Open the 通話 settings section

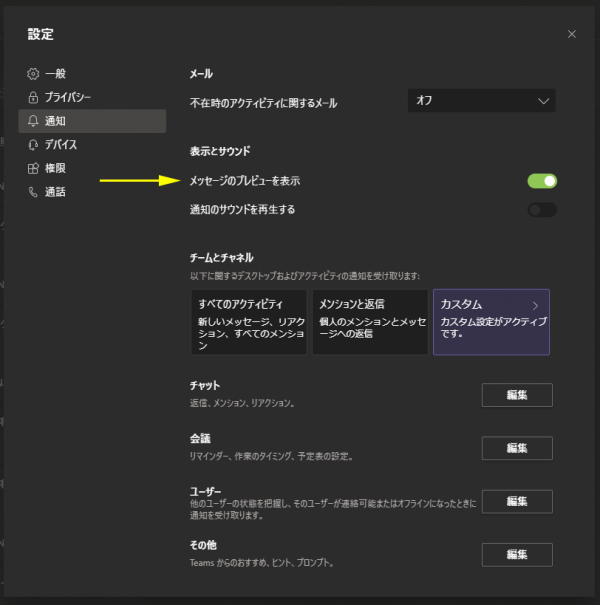[x=55, y=192]
